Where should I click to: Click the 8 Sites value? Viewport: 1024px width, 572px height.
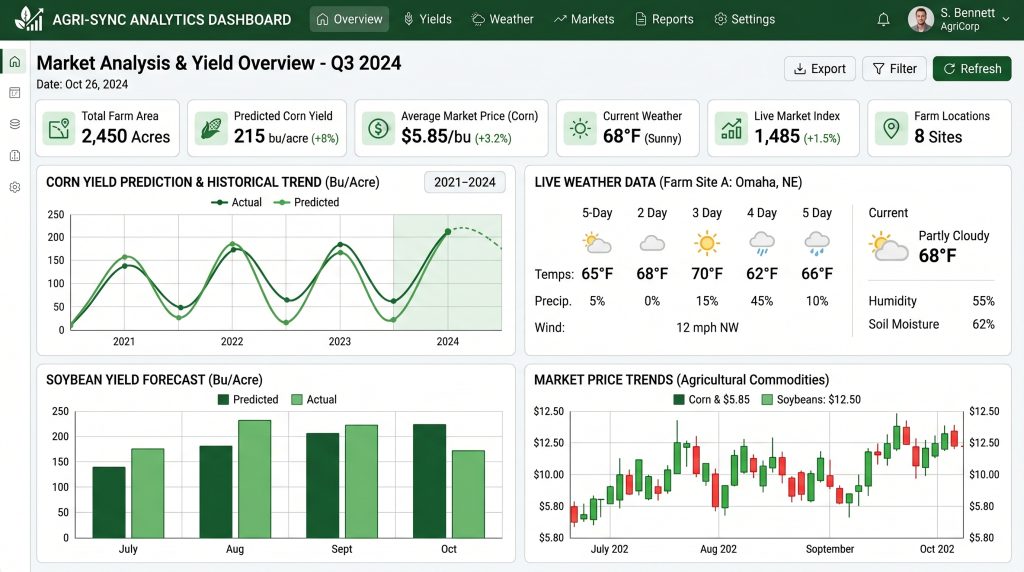(x=938, y=136)
